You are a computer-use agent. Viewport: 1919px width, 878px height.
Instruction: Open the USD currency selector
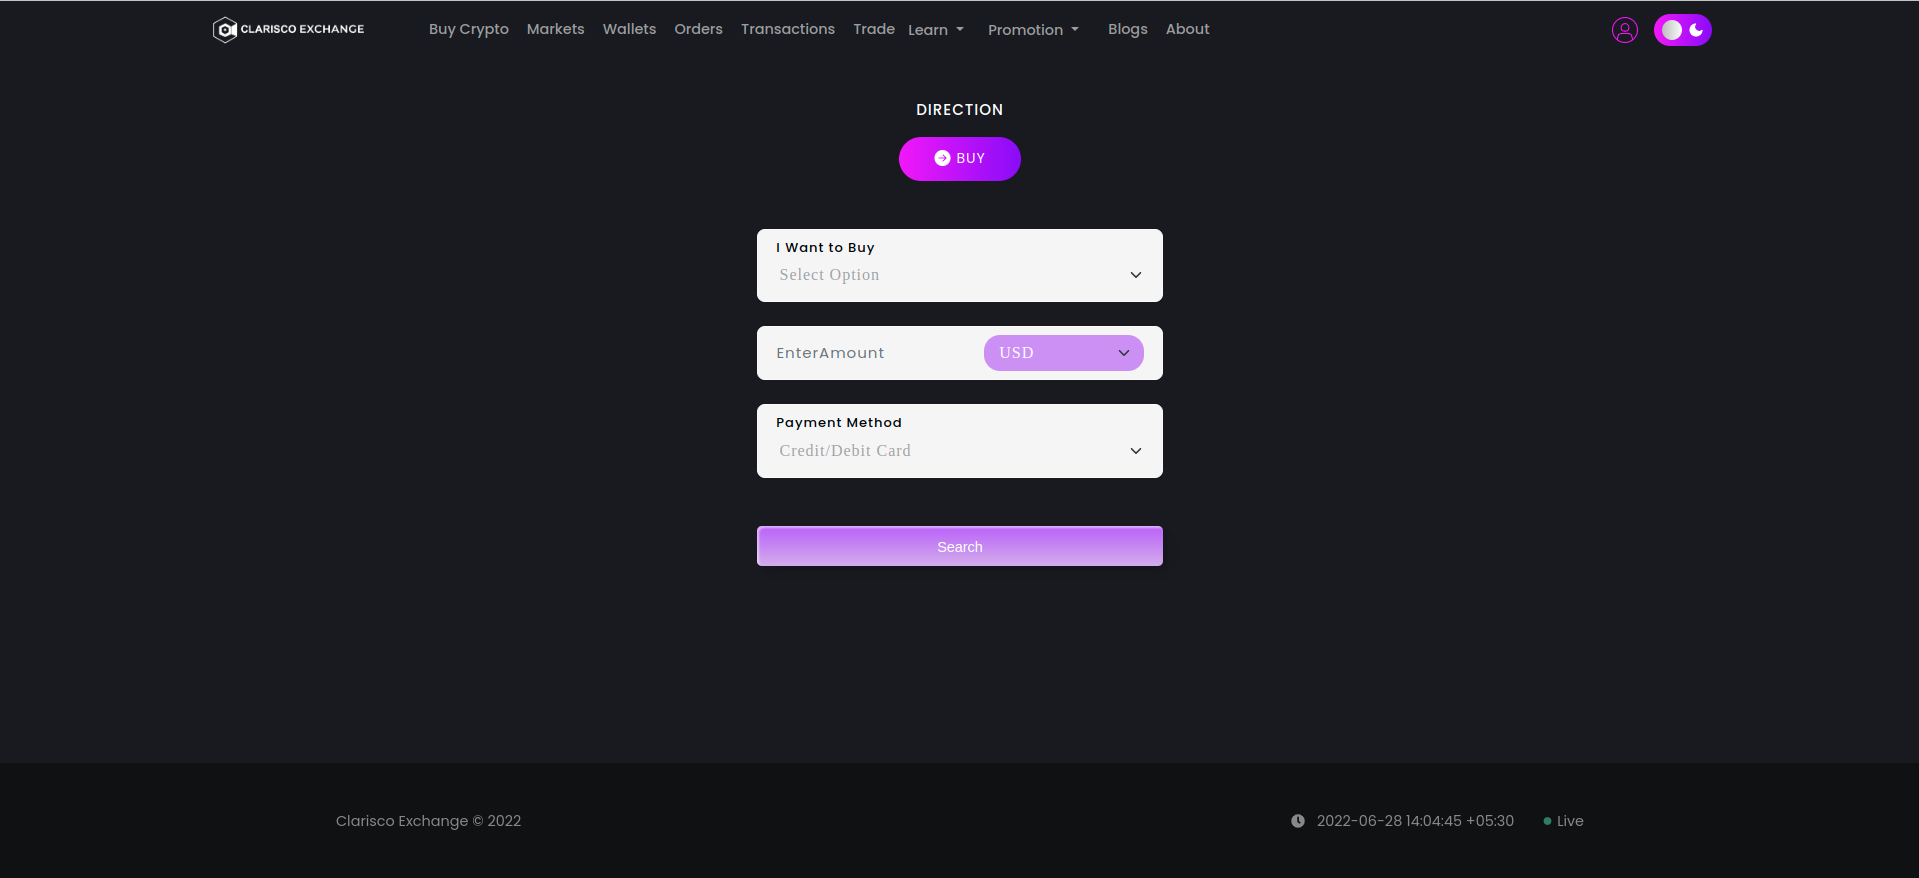click(1064, 353)
